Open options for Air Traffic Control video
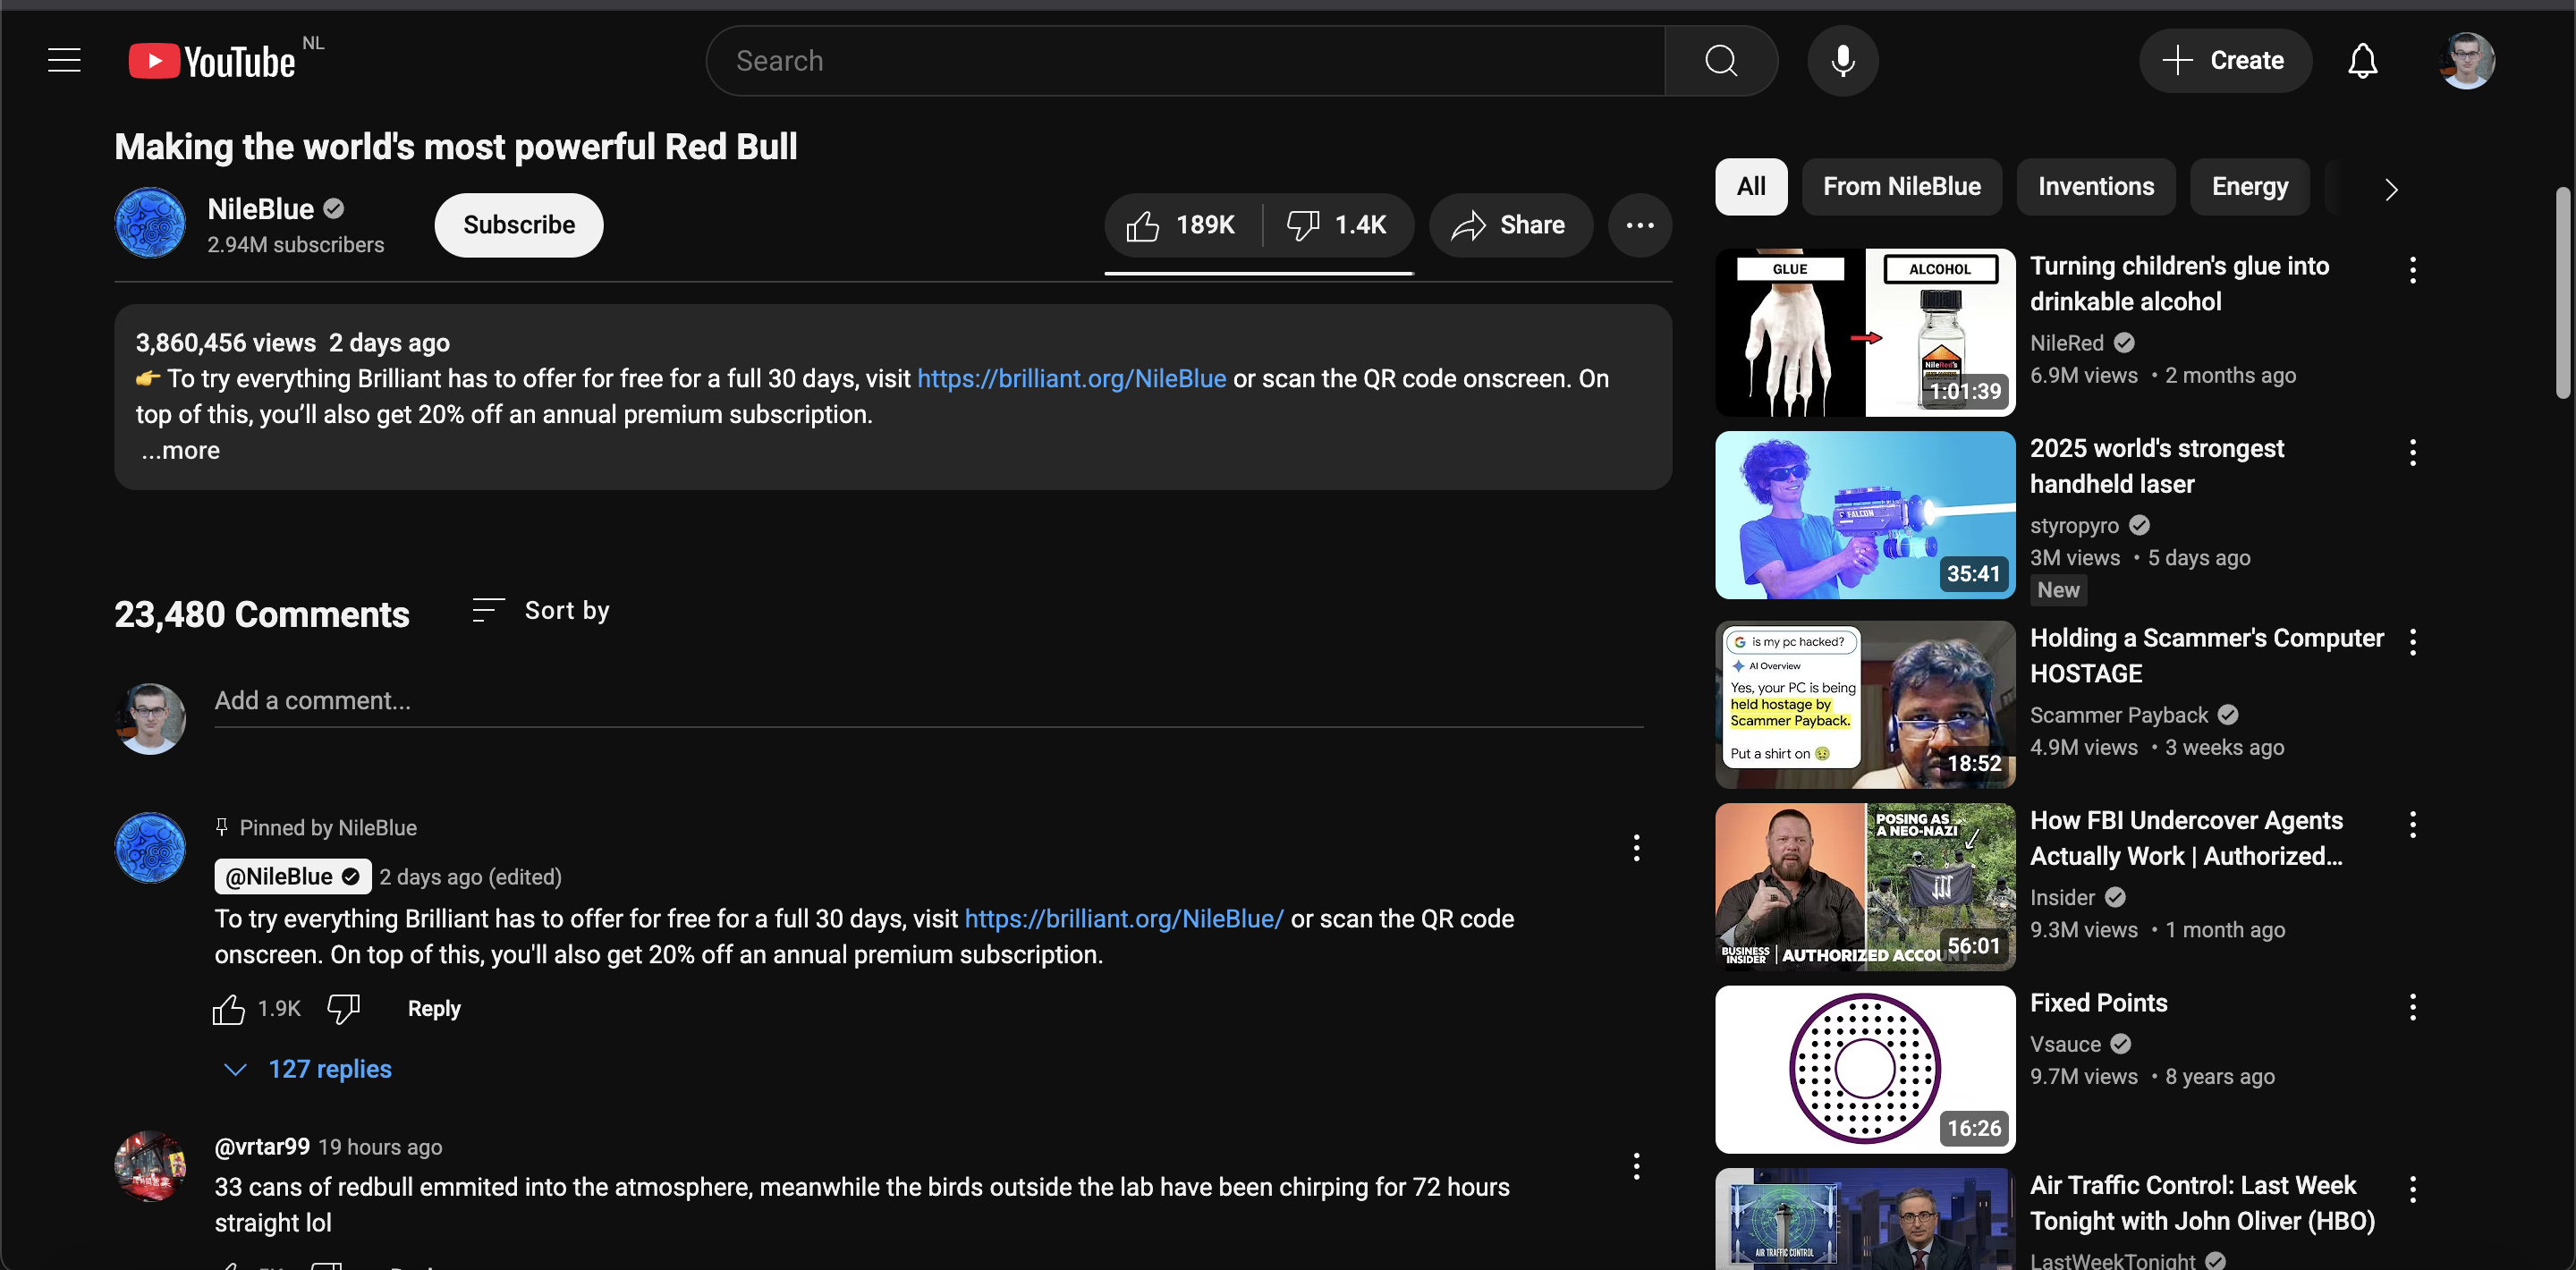 (2412, 1189)
